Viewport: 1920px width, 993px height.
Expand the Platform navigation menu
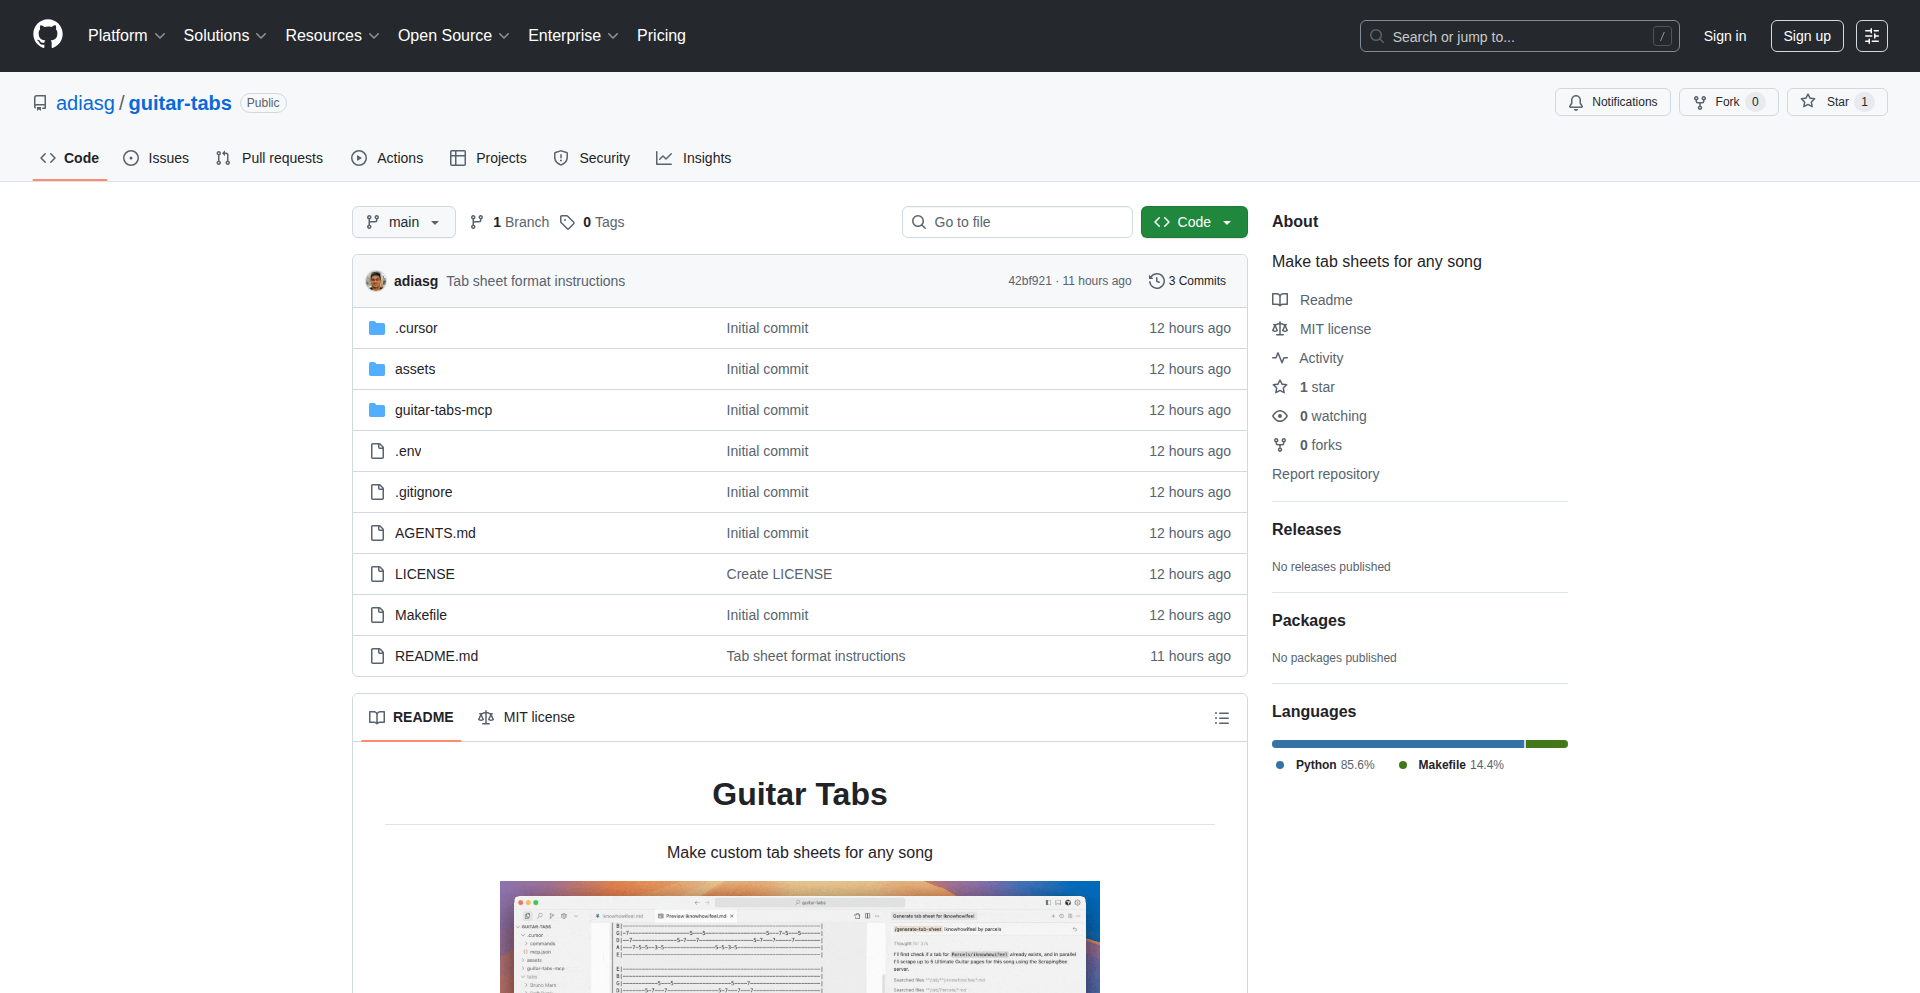pyautogui.click(x=126, y=36)
